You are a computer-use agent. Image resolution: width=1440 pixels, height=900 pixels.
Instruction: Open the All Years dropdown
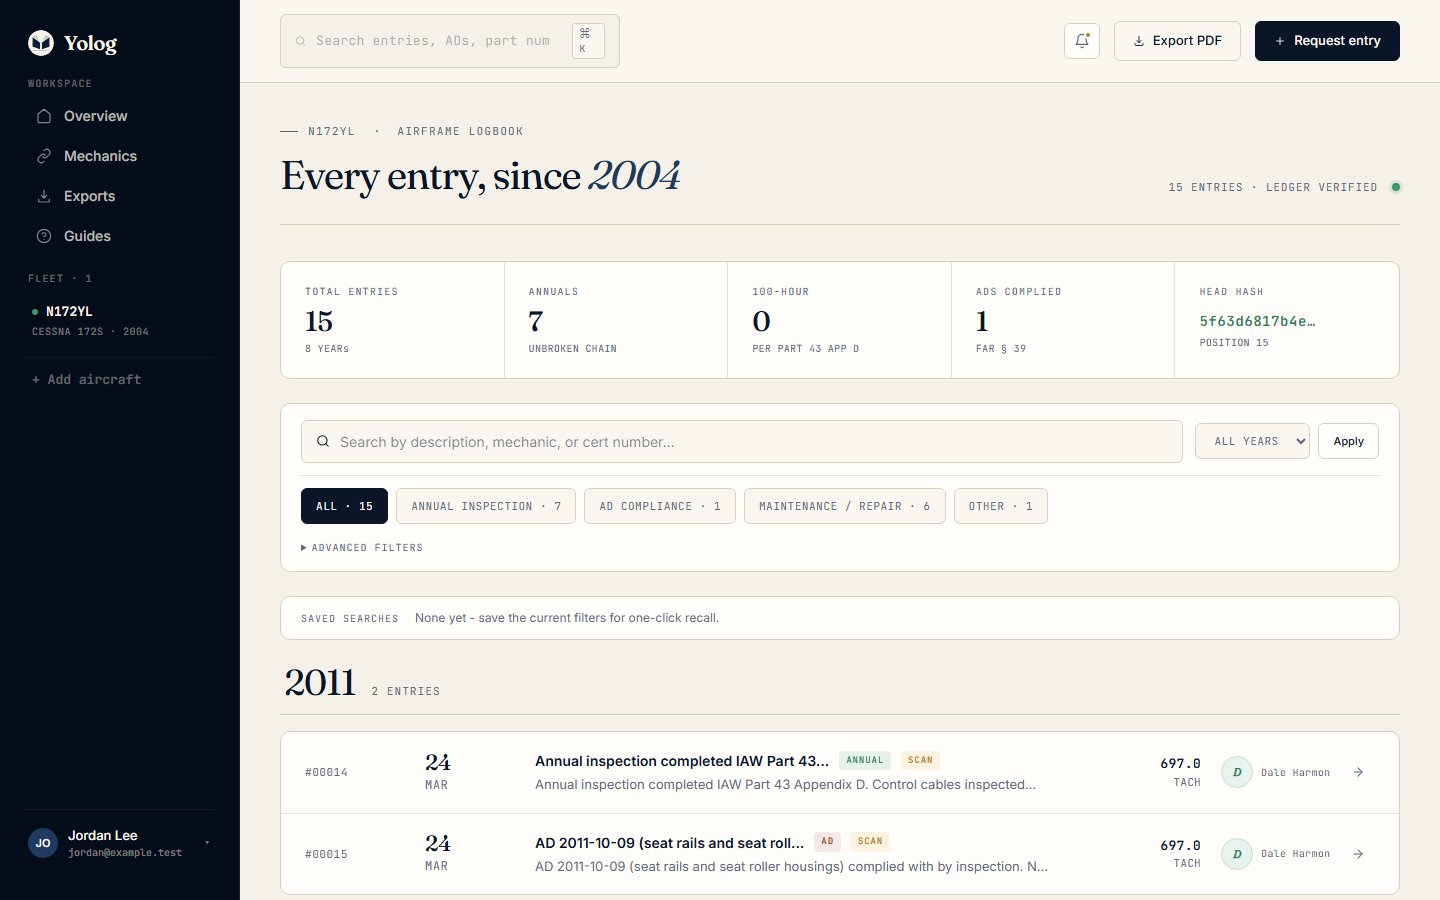(1252, 441)
